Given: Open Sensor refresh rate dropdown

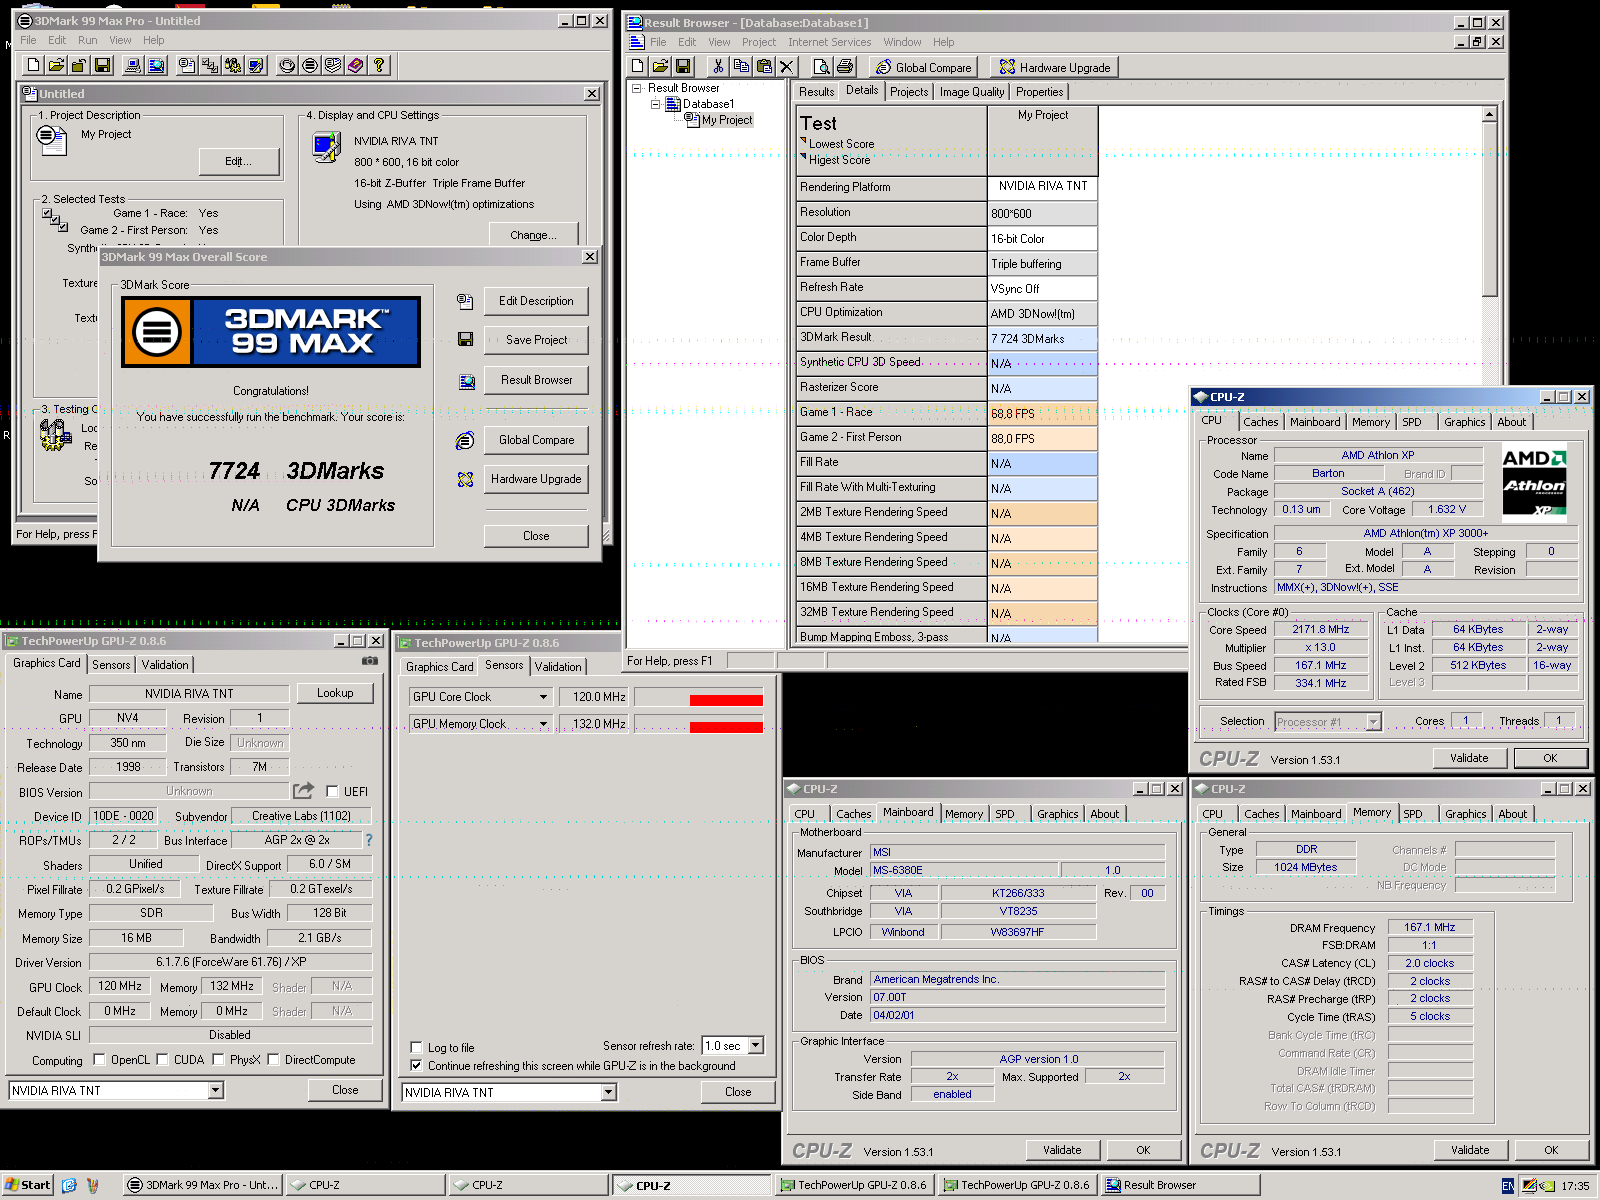Looking at the screenshot, I should pyautogui.click(x=755, y=1045).
